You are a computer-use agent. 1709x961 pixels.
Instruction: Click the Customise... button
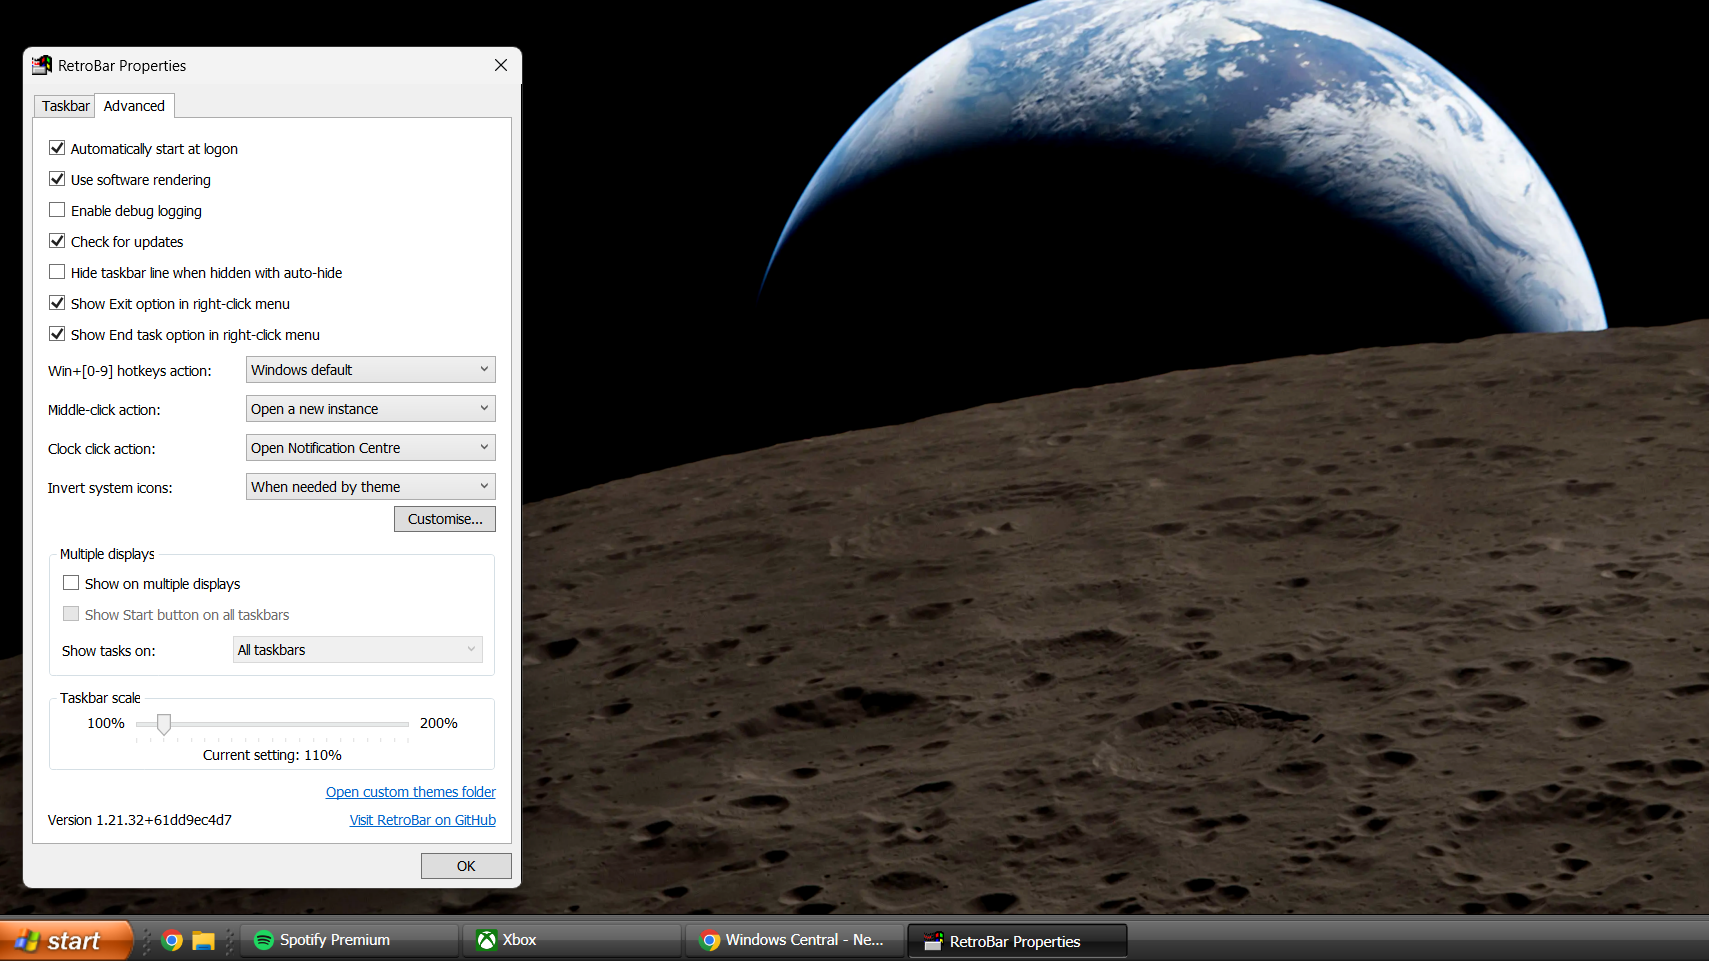pyautogui.click(x=444, y=519)
